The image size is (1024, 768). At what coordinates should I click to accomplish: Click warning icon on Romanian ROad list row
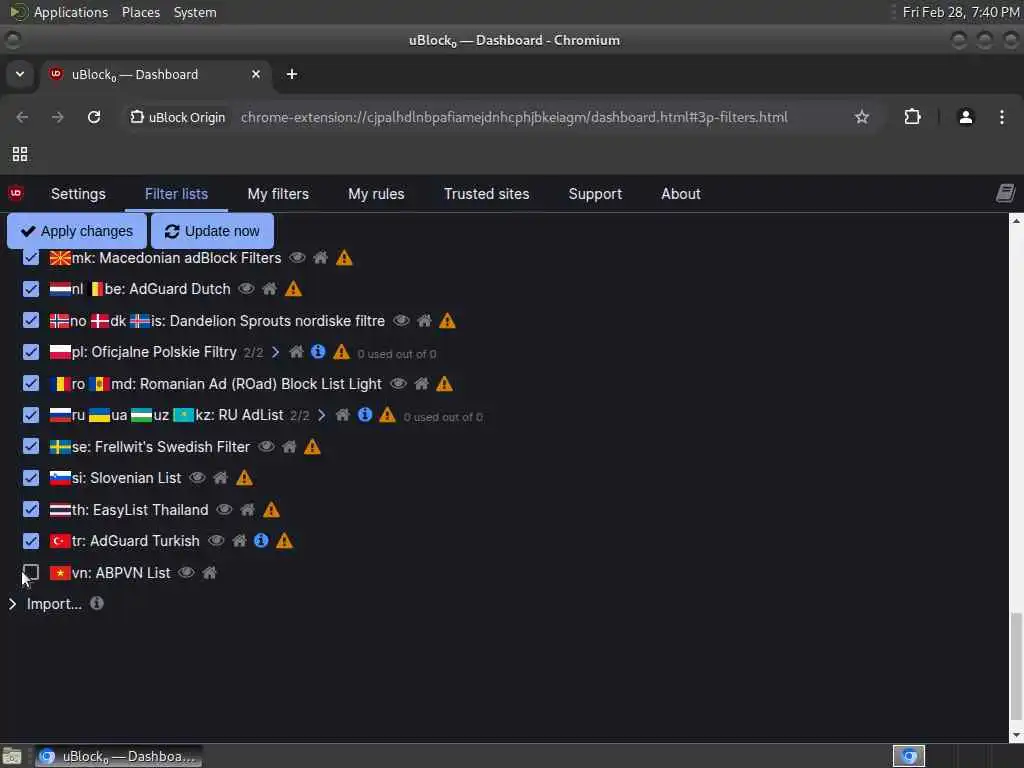pos(445,384)
